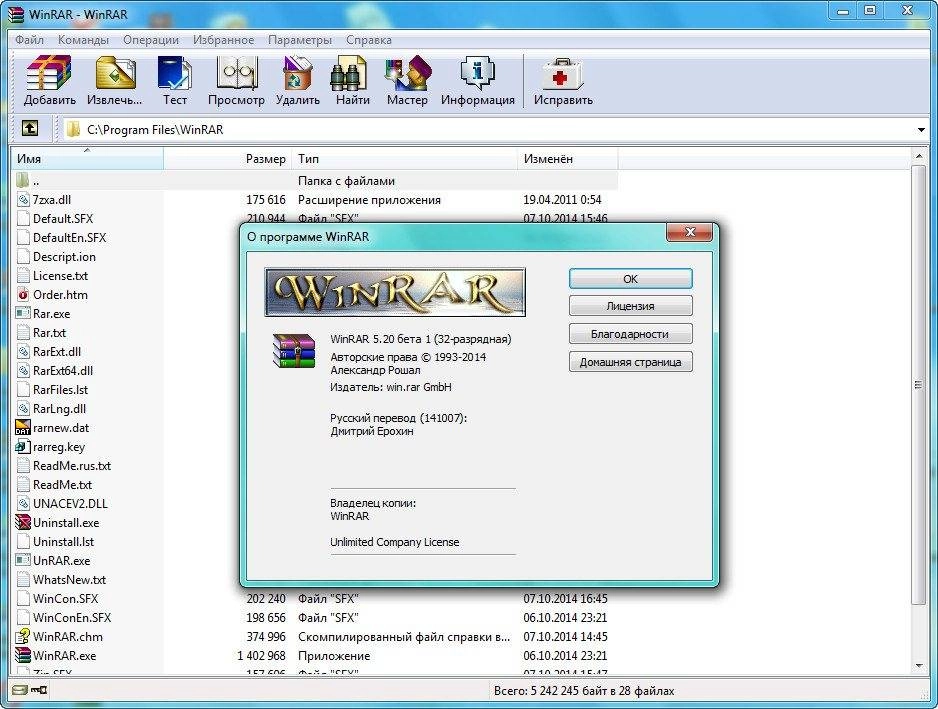Image resolution: width=938 pixels, height=709 pixels.
Task: Select the Descript.ion file
Action: click(x=64, y=257)
